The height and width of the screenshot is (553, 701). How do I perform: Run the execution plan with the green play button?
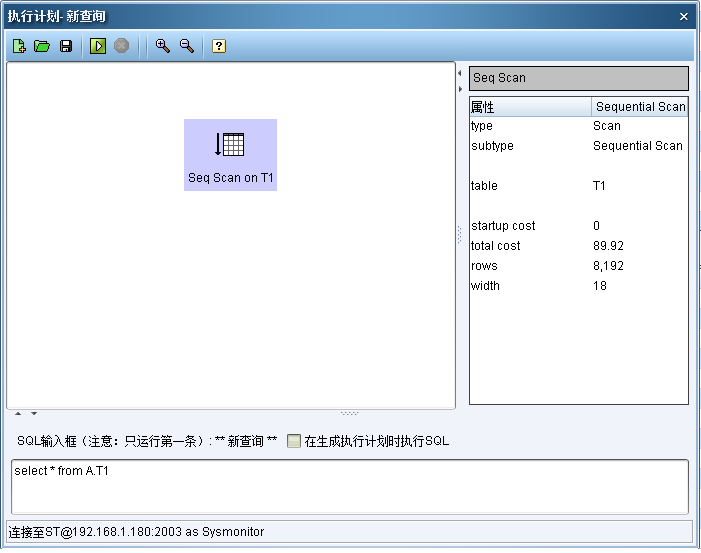tap(98, 46)
